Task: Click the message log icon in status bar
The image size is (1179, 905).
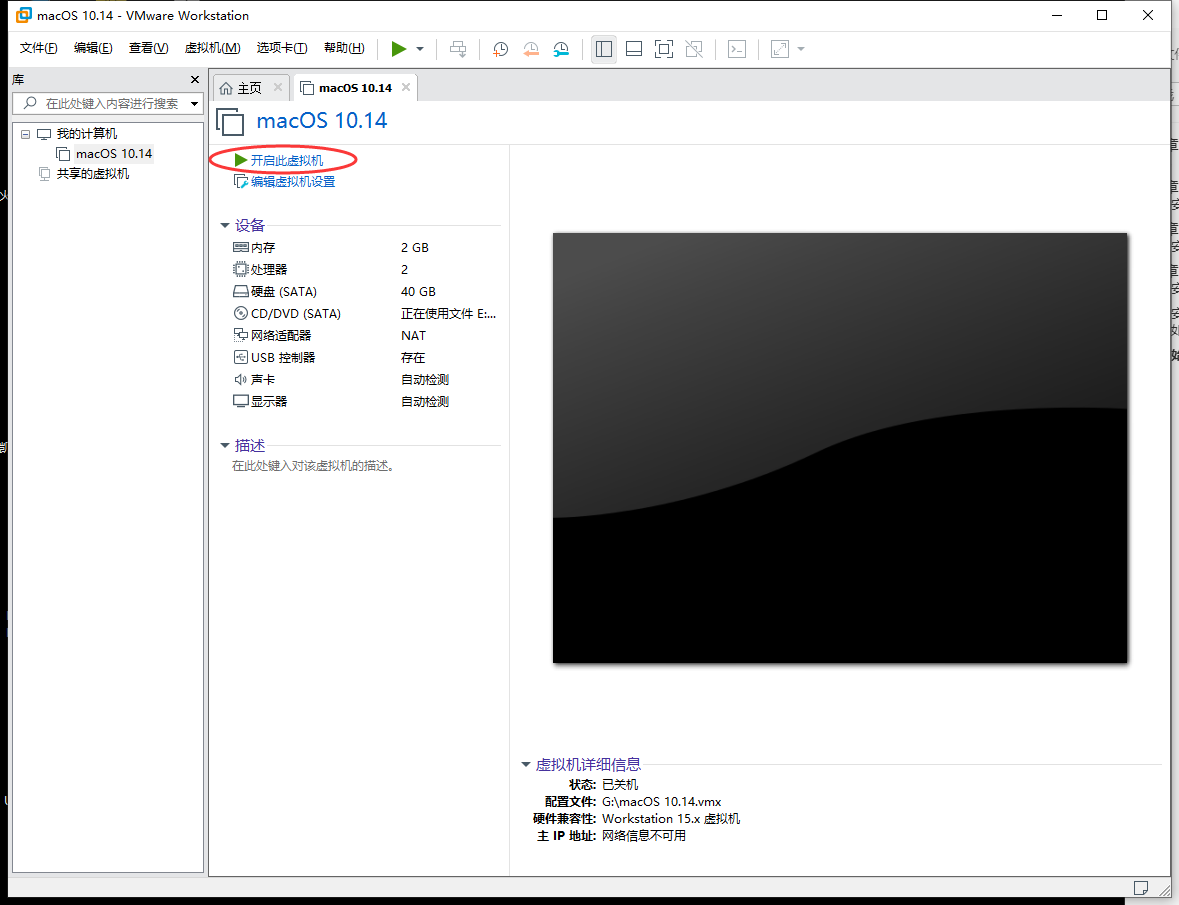Action: coord(1141,888)
